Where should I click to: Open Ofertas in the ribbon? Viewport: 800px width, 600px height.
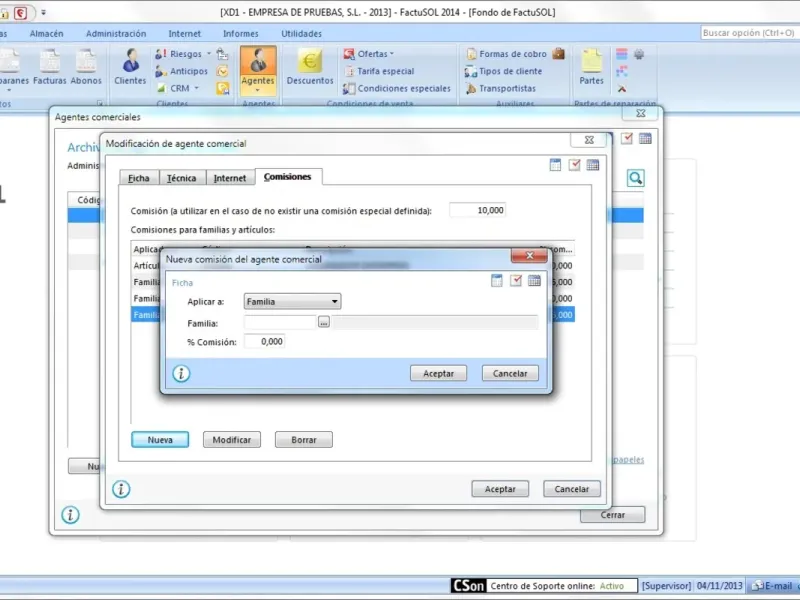tap(368, 54)
